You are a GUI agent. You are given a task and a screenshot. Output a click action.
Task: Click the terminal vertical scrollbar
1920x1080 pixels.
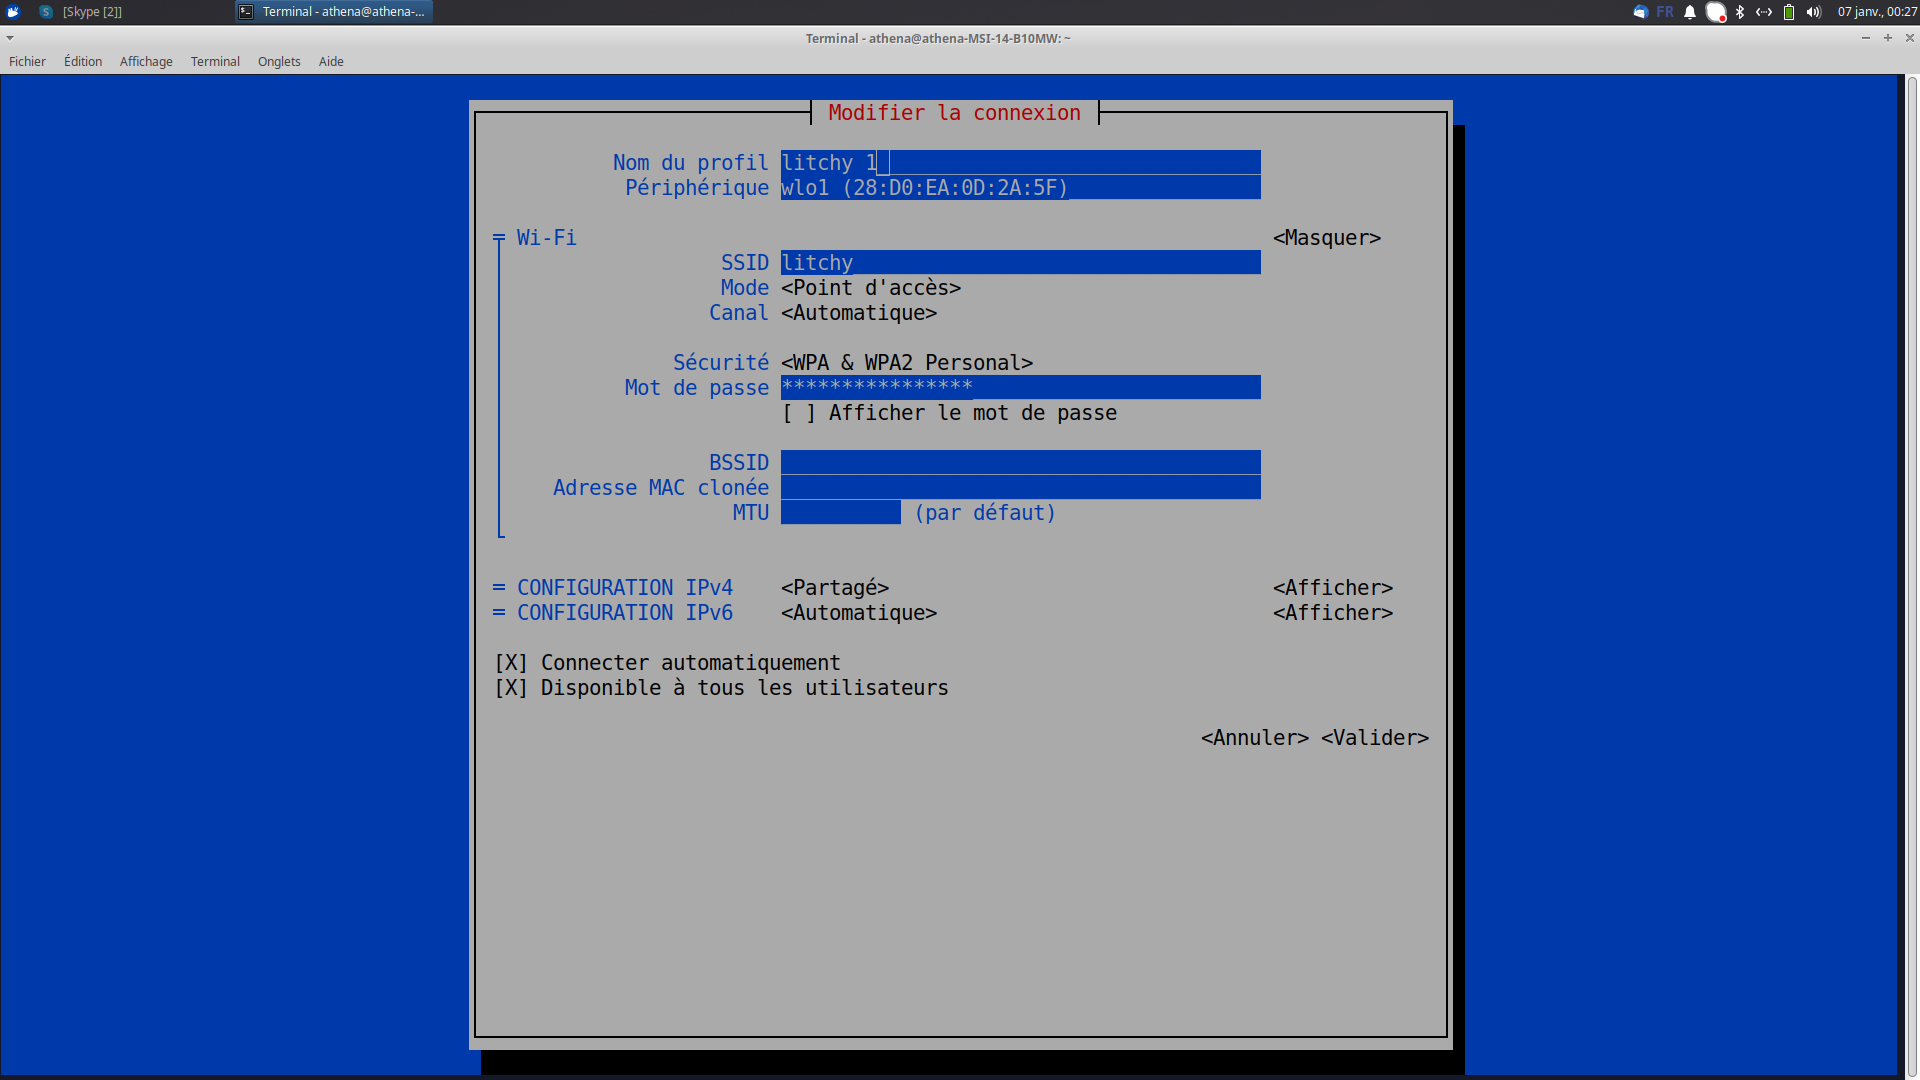[x=1911, y=575]
